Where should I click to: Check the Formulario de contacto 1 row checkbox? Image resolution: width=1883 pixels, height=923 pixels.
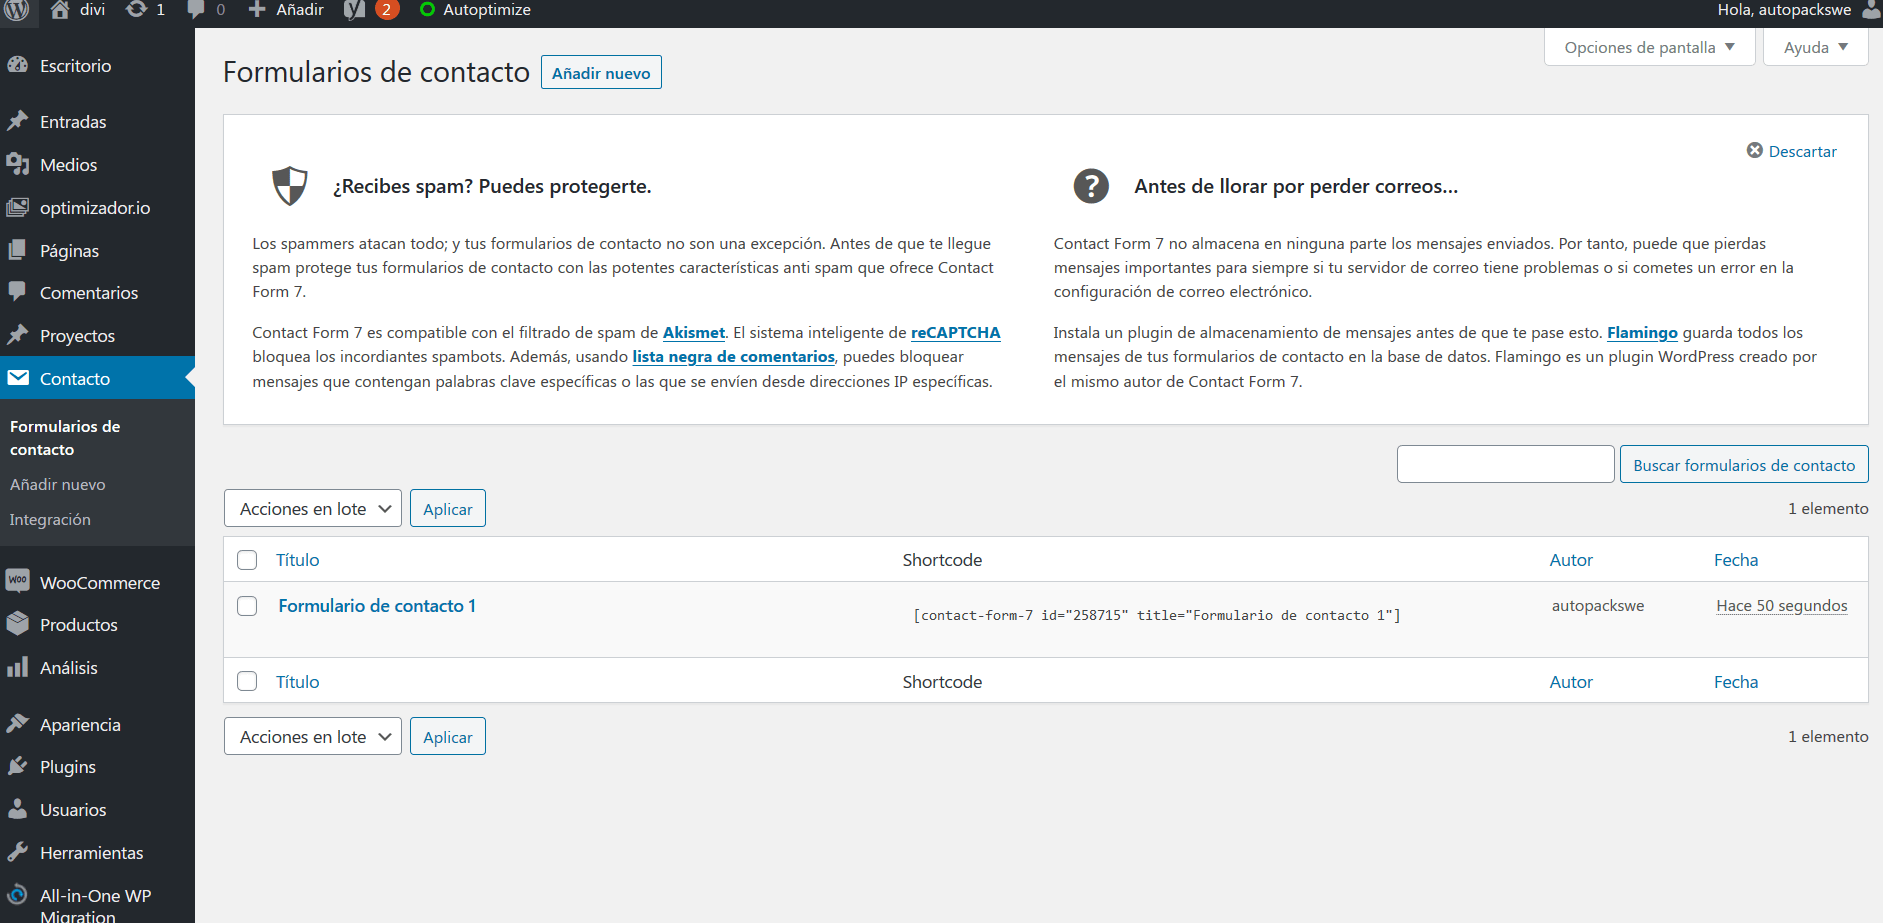(x=247, y=606)
